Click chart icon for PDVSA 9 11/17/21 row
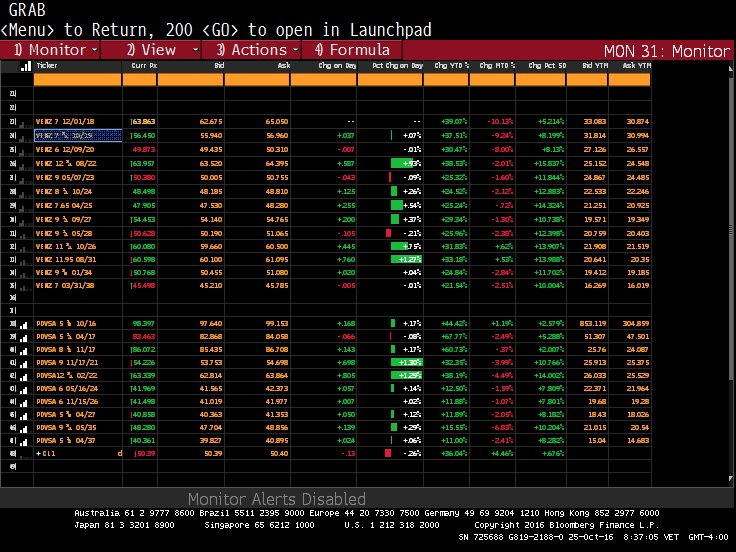Screen dimensions: 736x552 point(23,364)
